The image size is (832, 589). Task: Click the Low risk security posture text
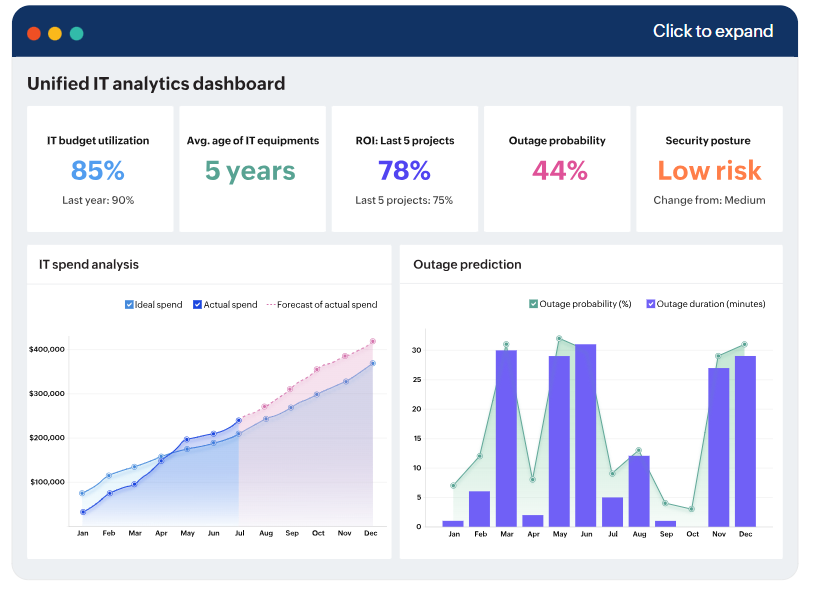coord(709,170)
